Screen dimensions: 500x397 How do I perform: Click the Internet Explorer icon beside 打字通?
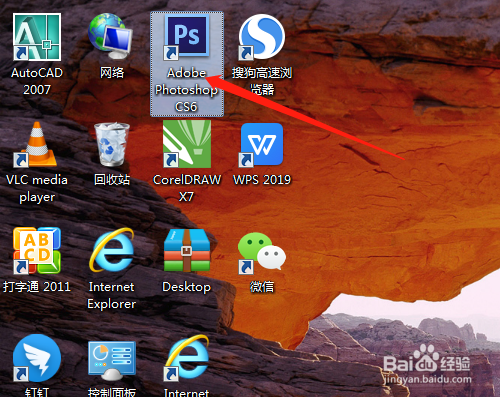112,250
